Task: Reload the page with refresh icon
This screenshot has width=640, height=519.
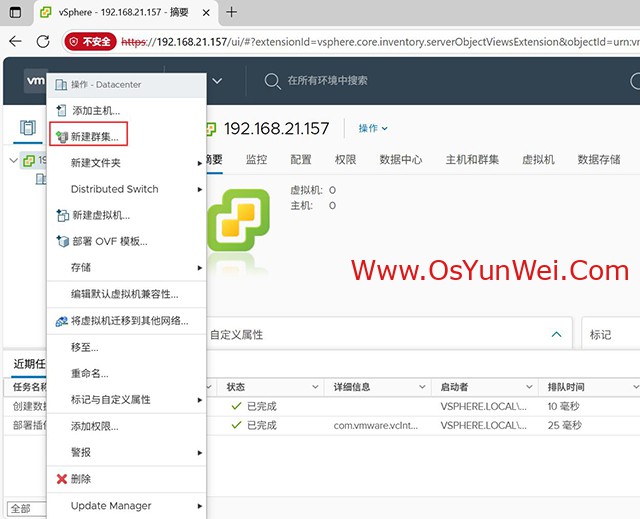Action: pos(43,41)
